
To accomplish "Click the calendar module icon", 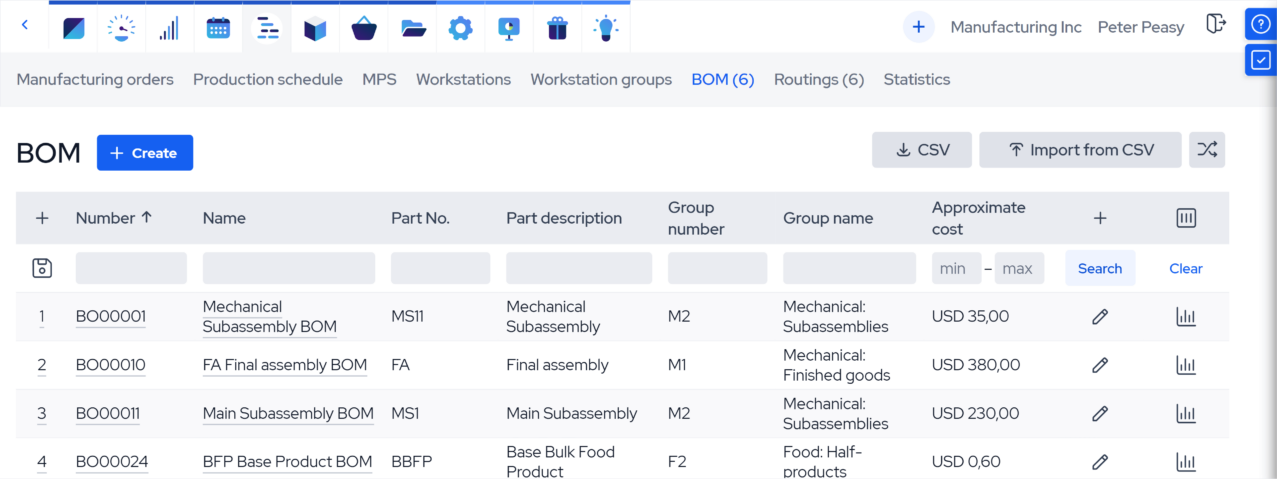I will click(218, 28).
